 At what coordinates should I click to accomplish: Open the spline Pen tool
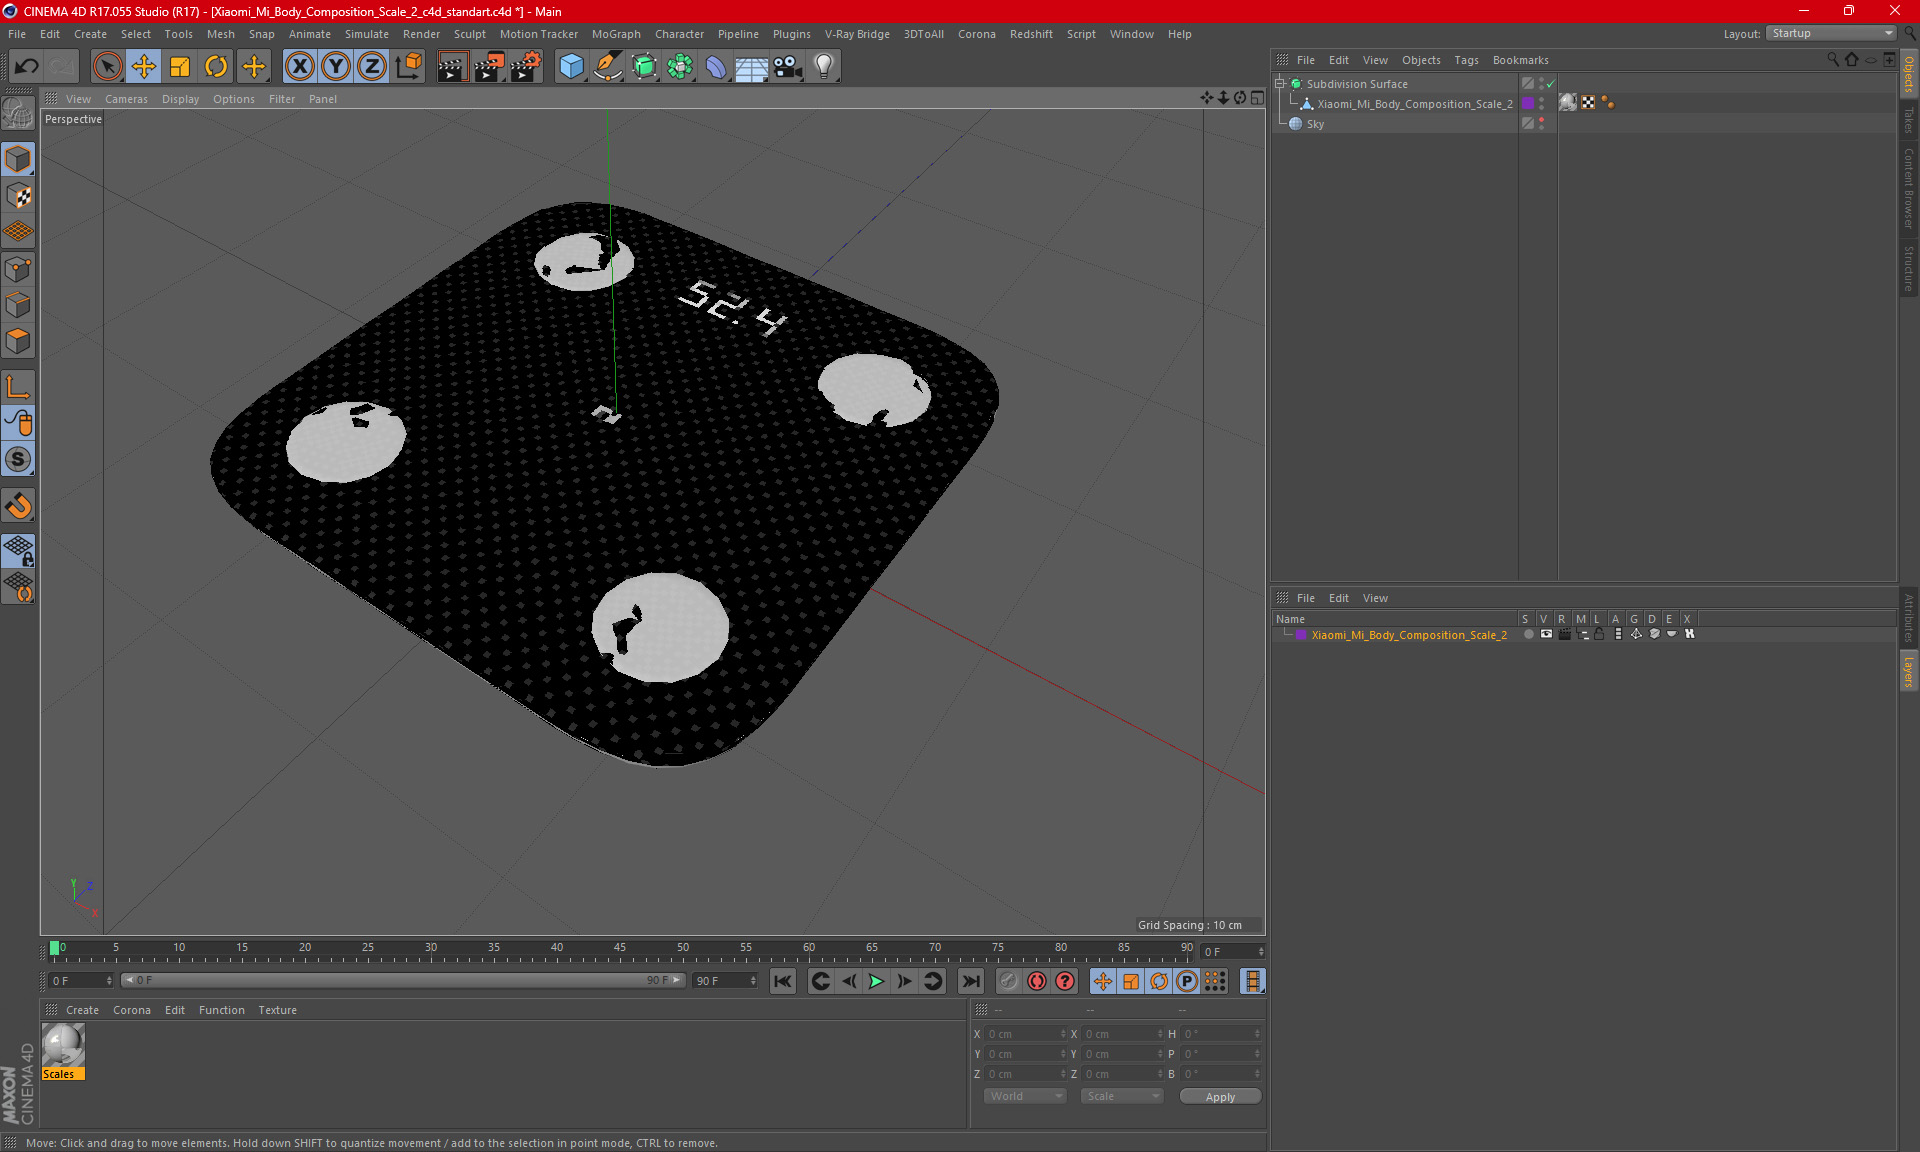tap(608, 67)
